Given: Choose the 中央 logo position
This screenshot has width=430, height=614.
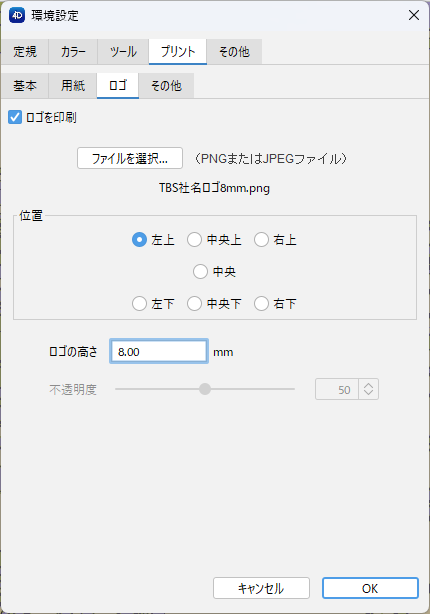Looking at the screenshot, I should (200, 271).
